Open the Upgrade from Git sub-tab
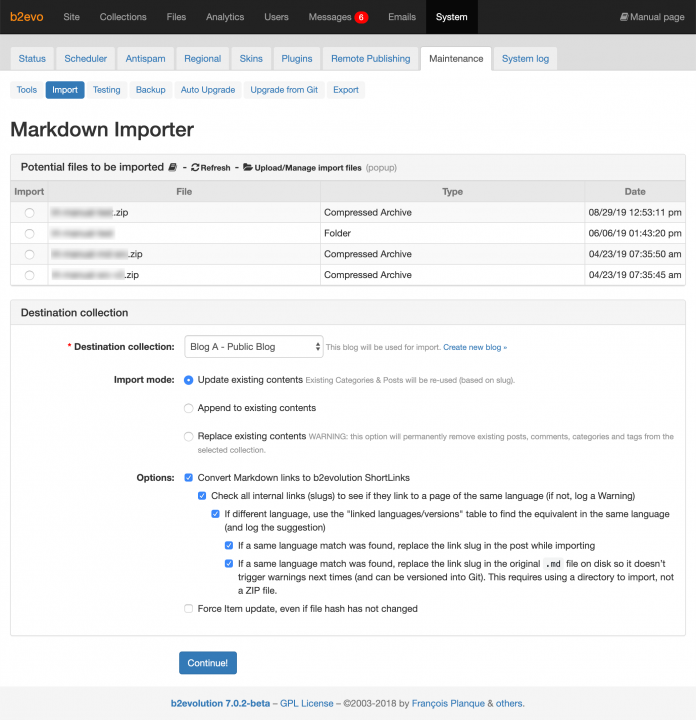Screen dimensions: 696x720 (x=284, y=90)
